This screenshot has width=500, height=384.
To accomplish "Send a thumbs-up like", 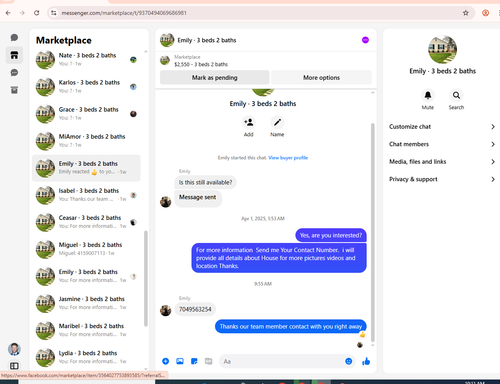I will pyautogui.click(x=366, y=361).
